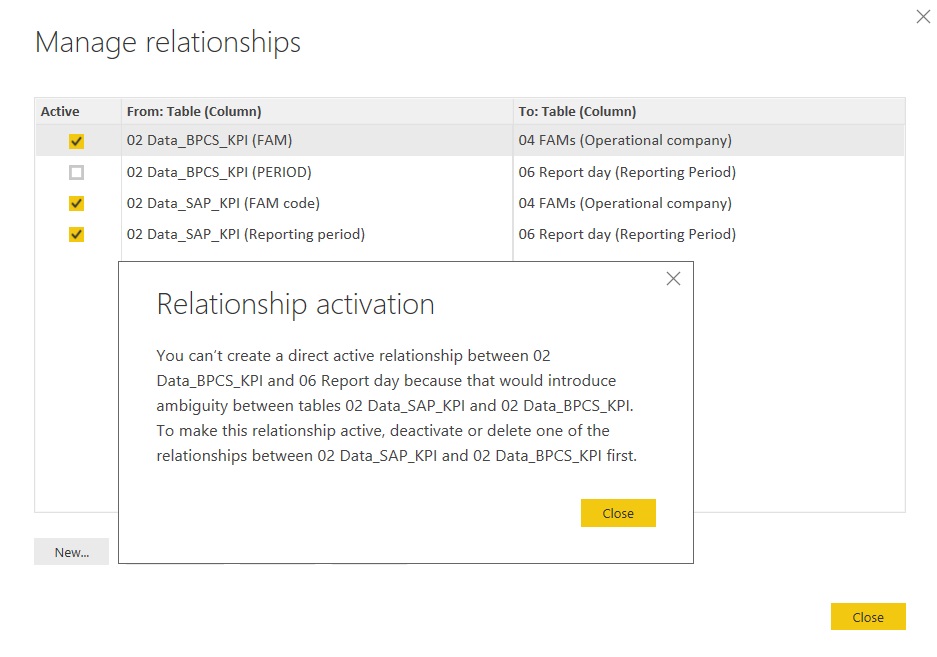The height and width of the screenshot is (657, 937).
Task: Click 06 Report day cell in PERIOD row
Action: point(627,172)
